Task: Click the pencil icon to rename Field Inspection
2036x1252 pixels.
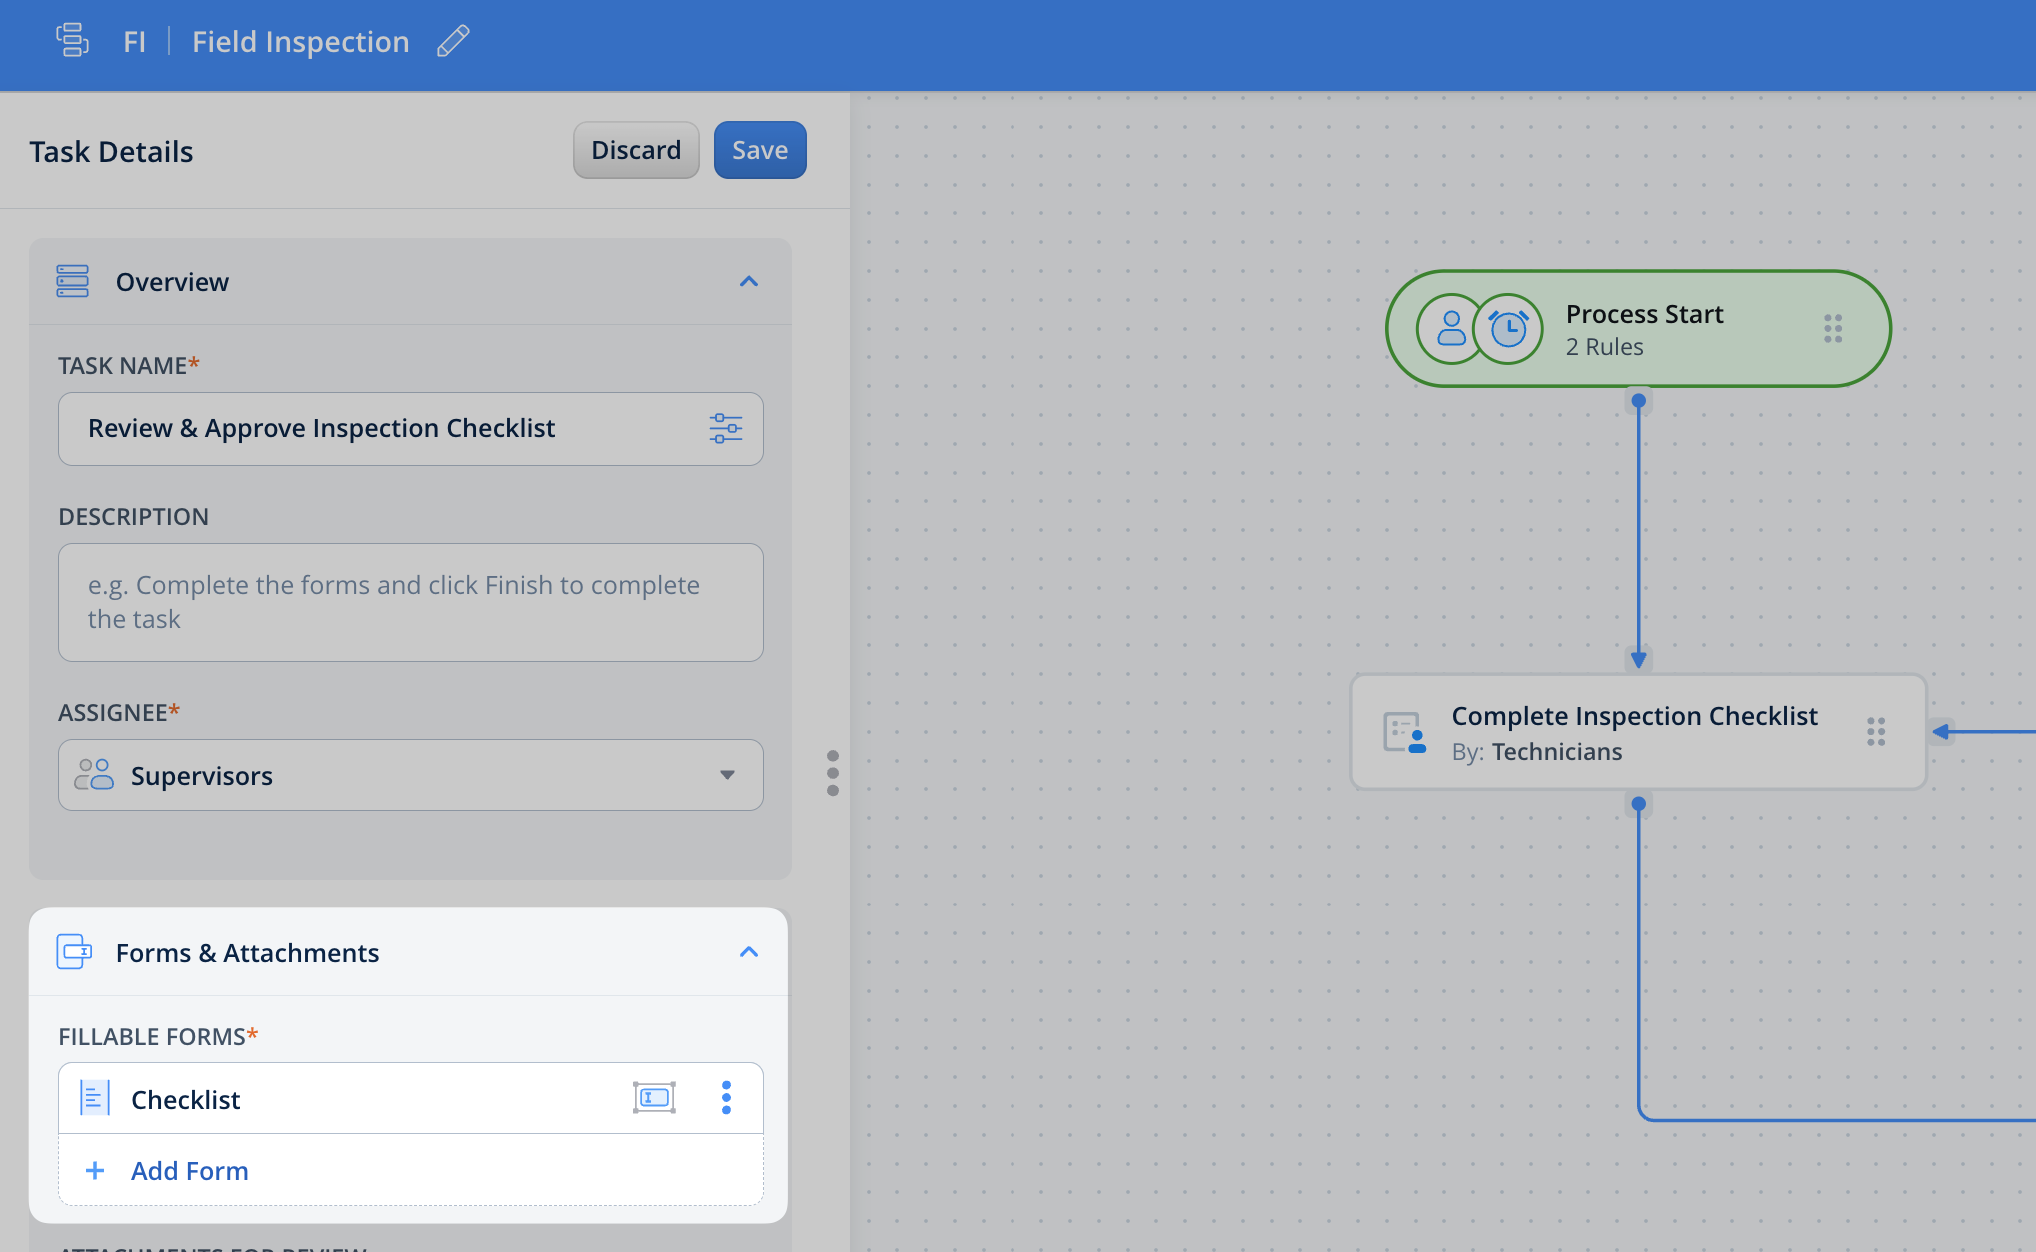Action: [453, 41]
